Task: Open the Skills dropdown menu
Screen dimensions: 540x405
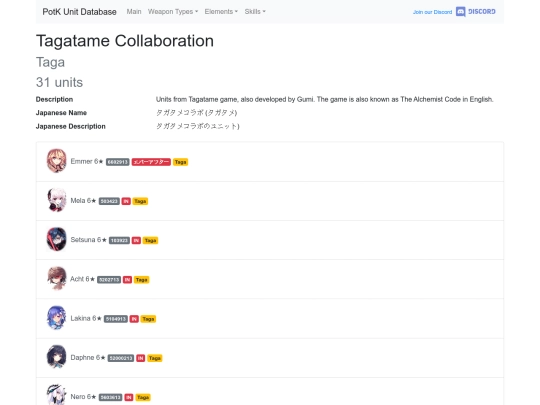Action: [x=255, y=12]
